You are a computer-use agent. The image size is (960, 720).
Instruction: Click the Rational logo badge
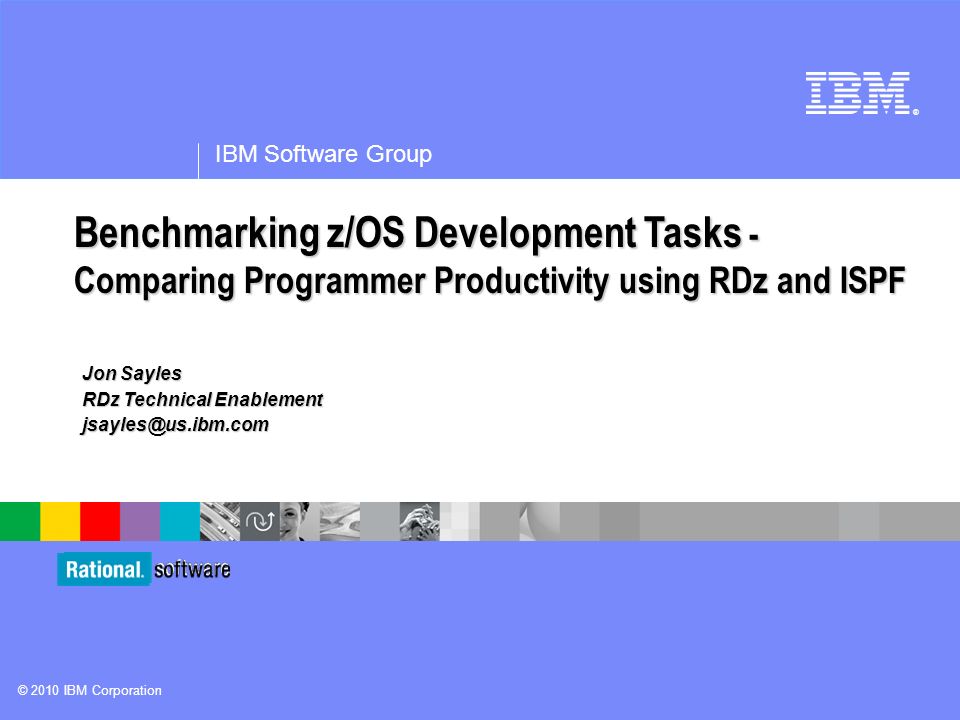tap(103, 569)
